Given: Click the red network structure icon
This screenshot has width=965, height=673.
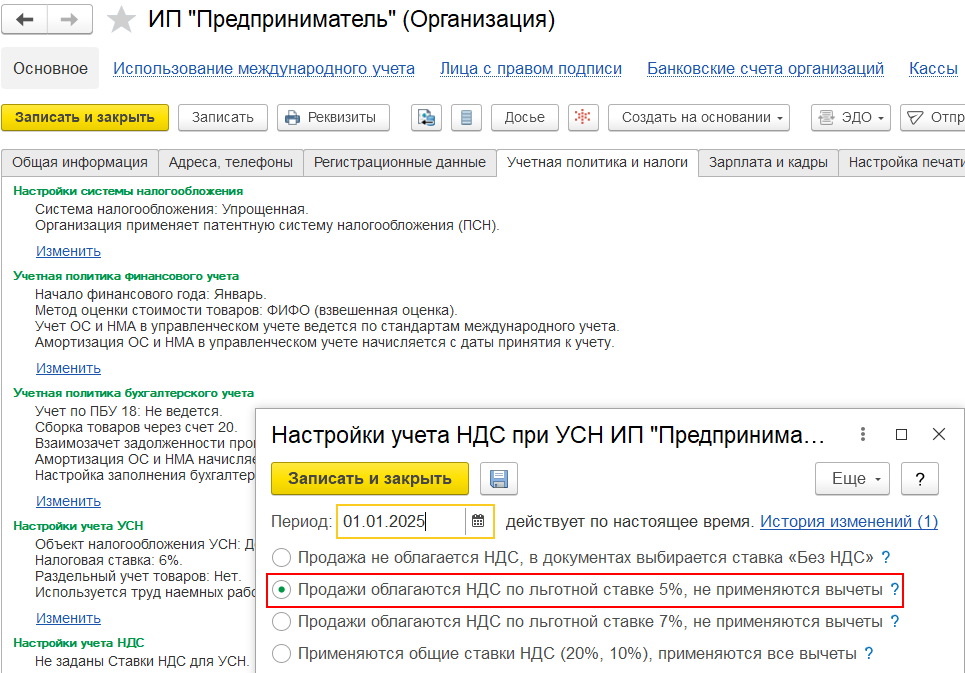Looking at the screenshot, I should [x=583, y=117].
